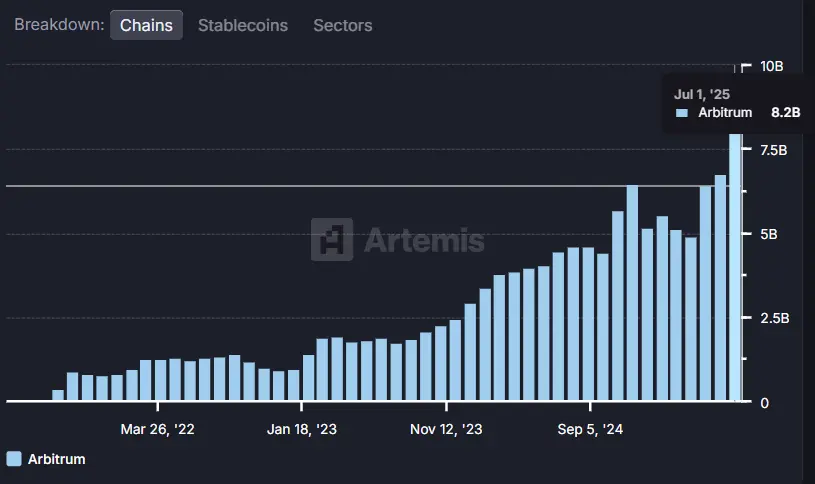815x484 pixels.
Task: Click the 8.2B value in tooltip
Action: click(x=785, y=112)
